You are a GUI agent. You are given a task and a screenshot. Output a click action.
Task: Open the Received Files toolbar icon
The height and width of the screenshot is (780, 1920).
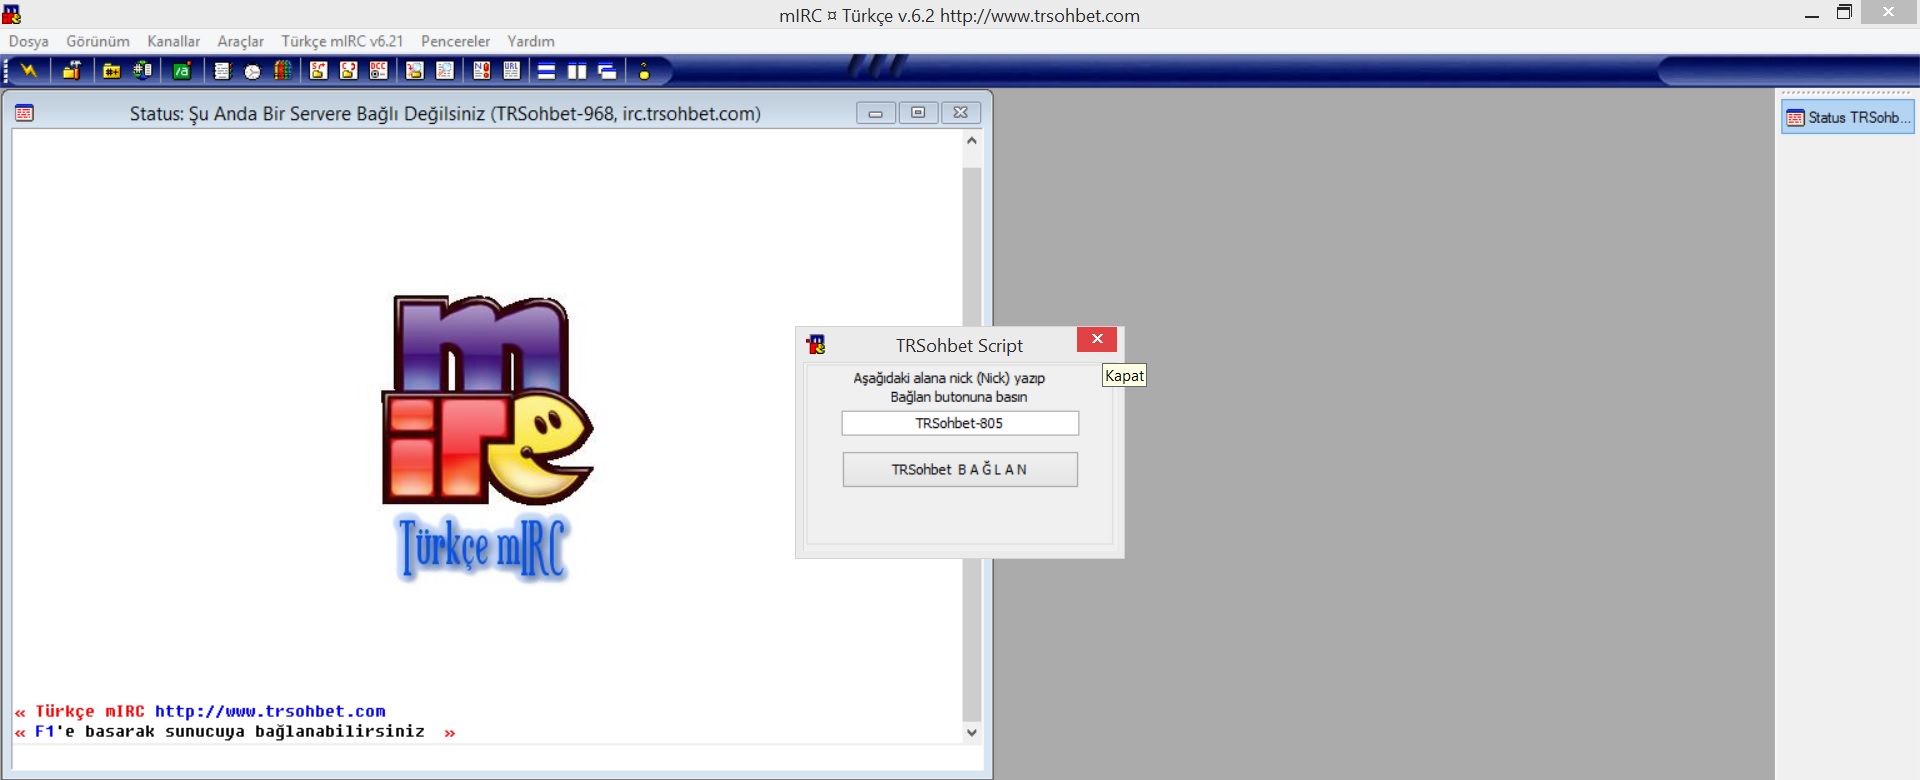click(415, 71)
